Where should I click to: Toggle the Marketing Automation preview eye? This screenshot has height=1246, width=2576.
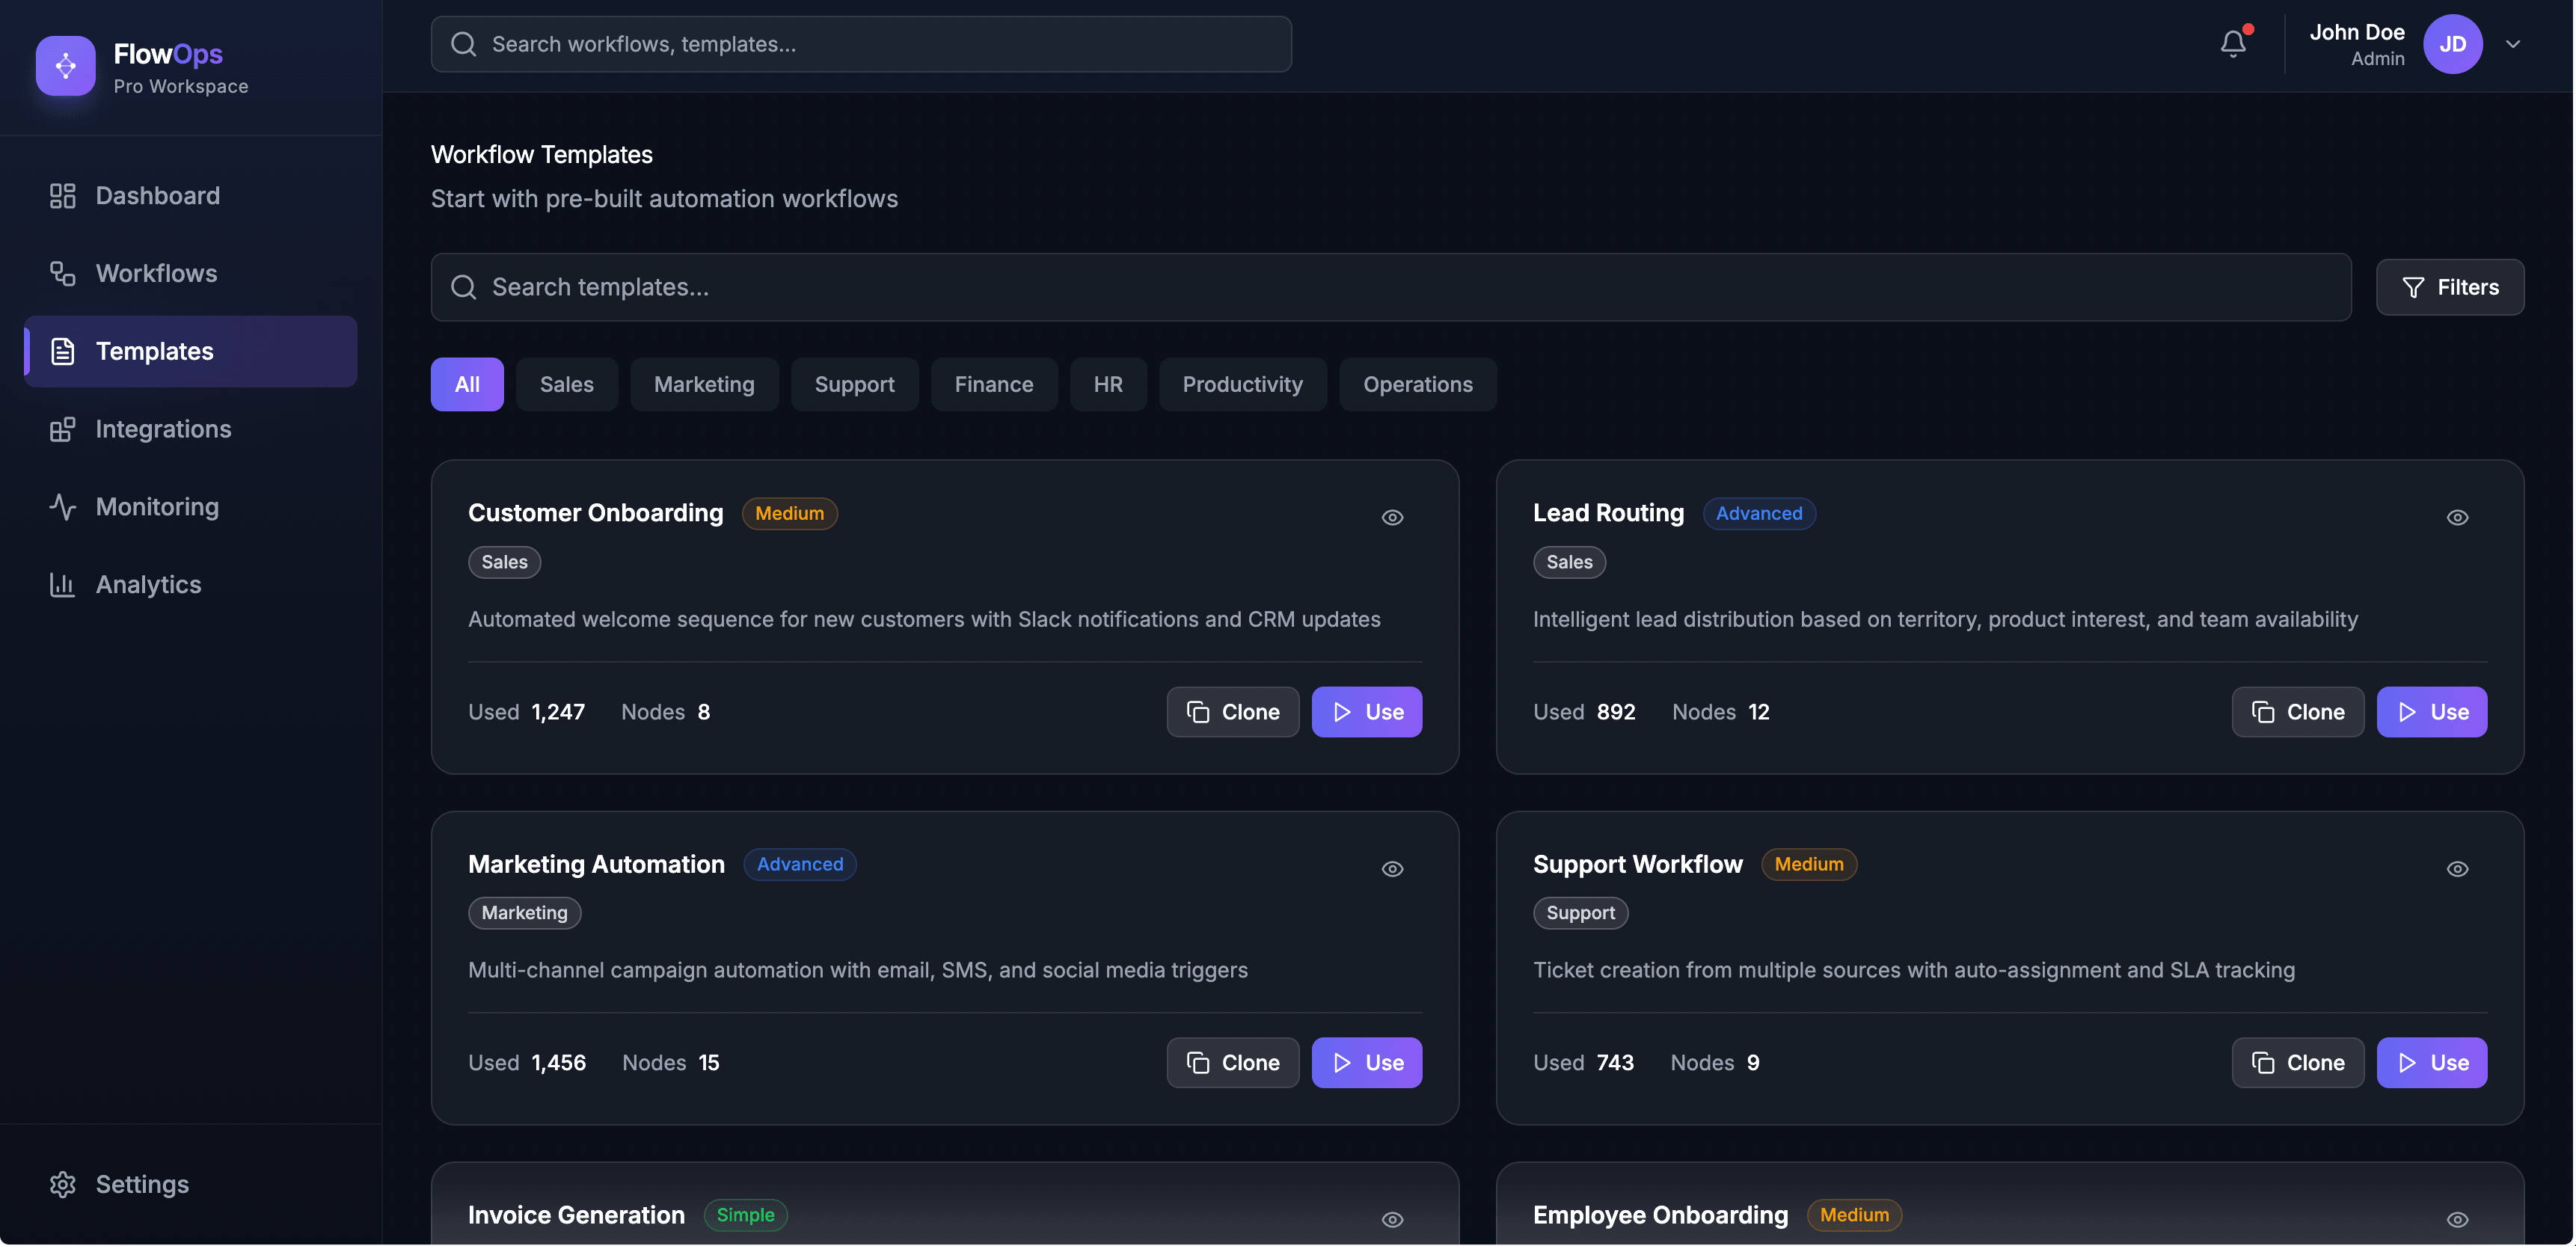(1392, 868)
